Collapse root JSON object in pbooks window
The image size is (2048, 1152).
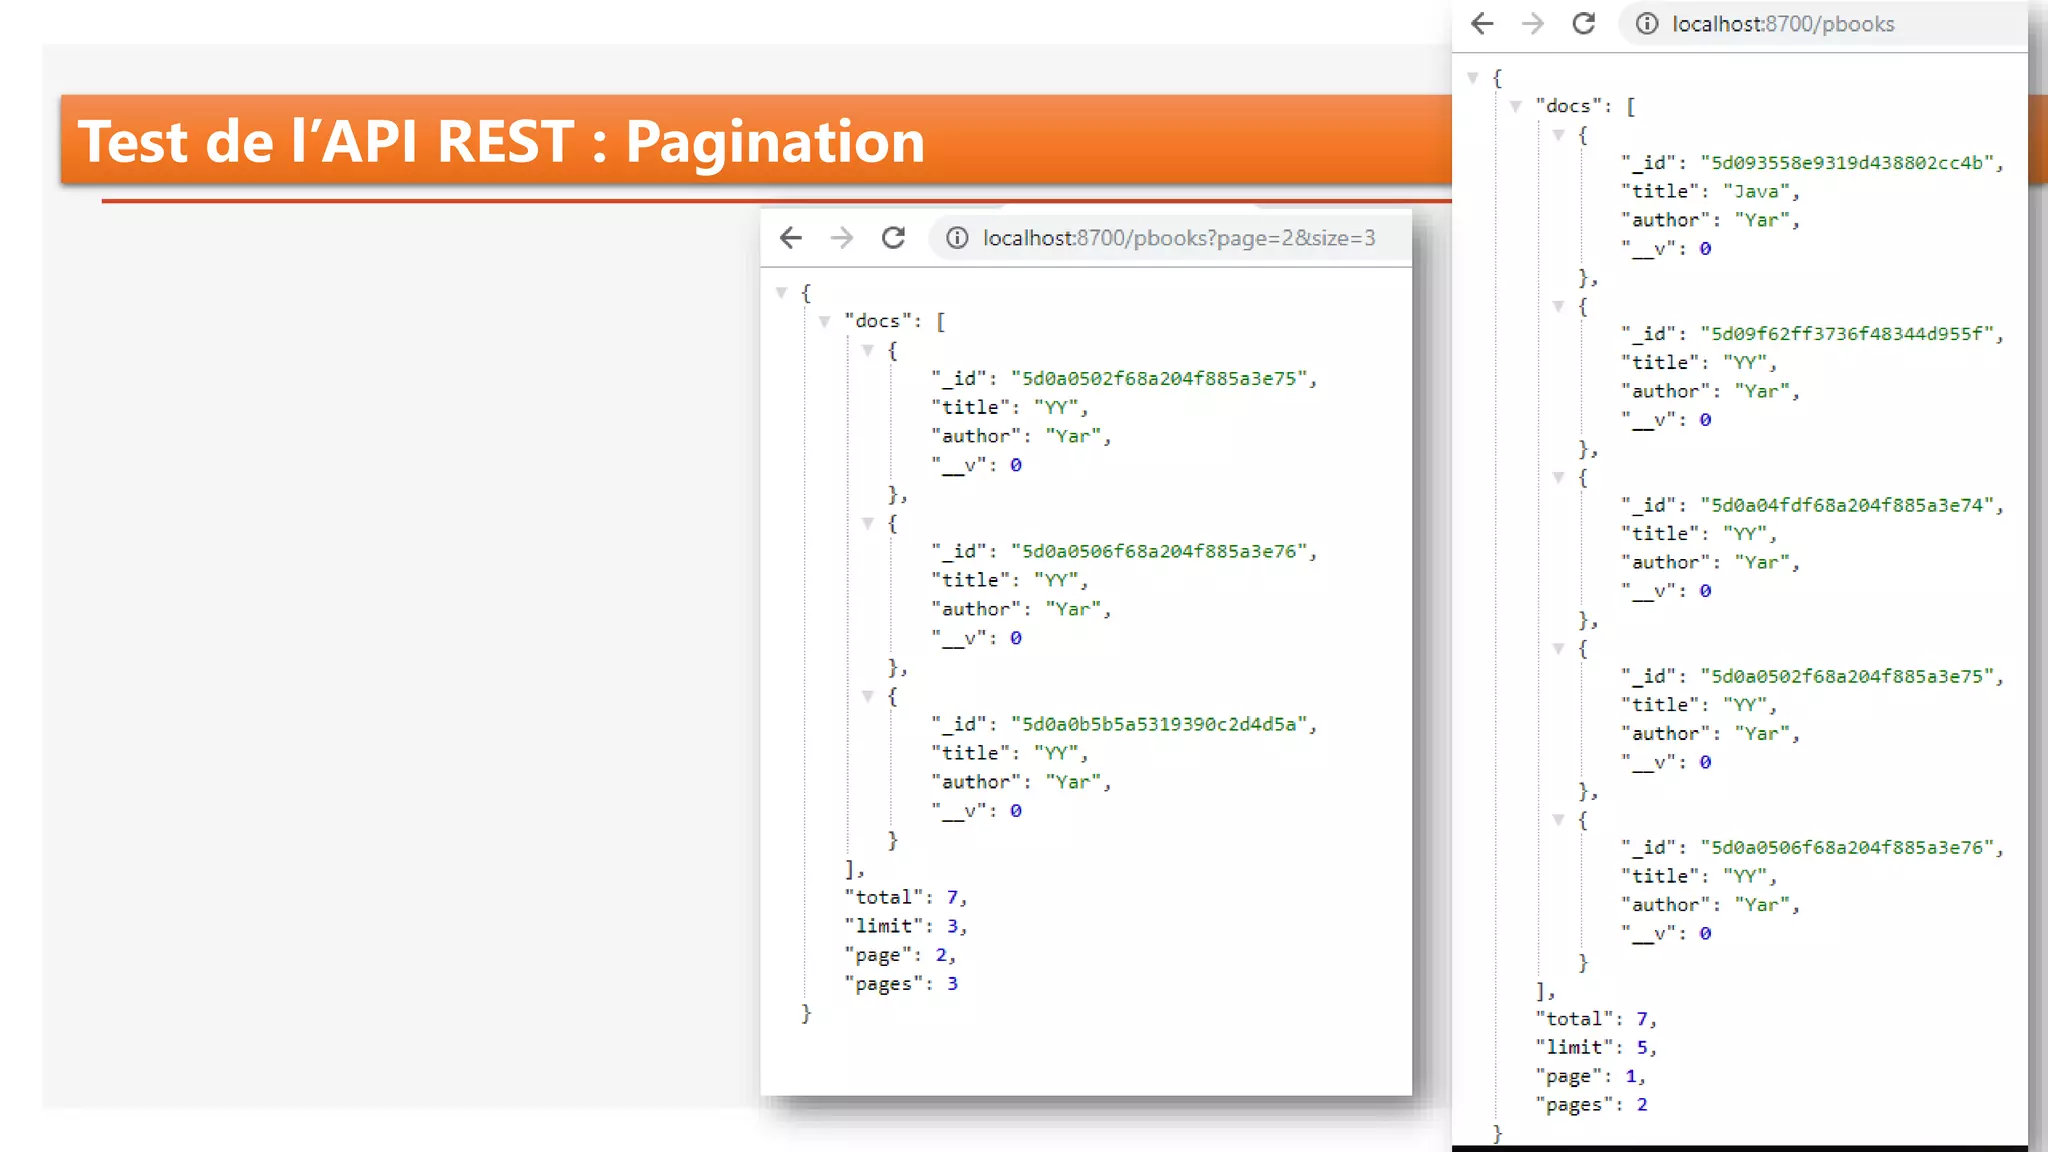coord(1472,78)
